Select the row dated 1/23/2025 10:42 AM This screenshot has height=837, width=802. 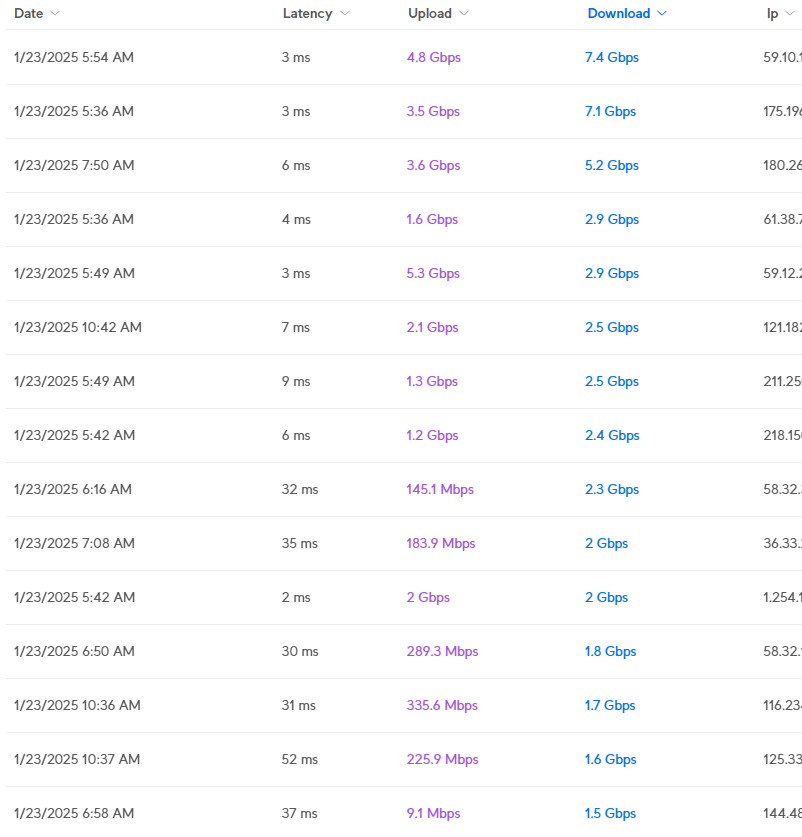78,328
